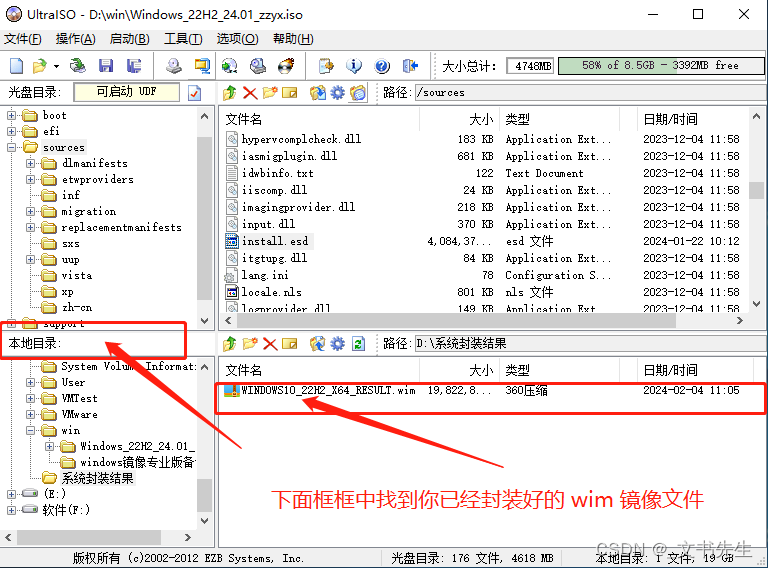Open the 选项(O) menu
Image resolution: width=768 pixels, height=568 pixels.
pos(237,39)
